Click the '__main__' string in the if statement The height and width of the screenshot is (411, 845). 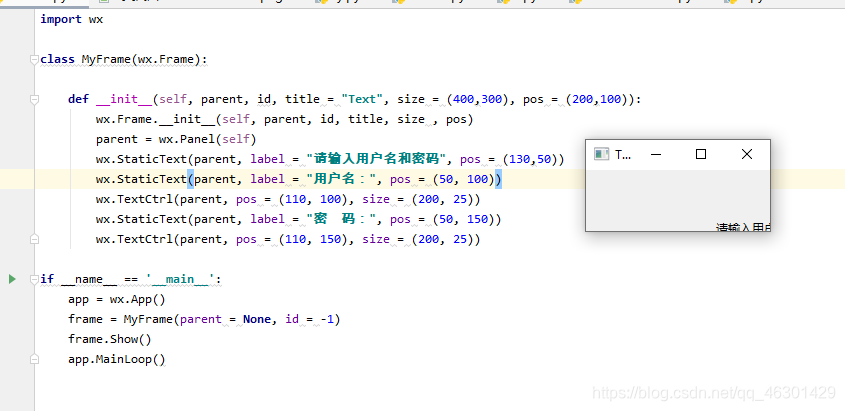click(x=181, y=279)
